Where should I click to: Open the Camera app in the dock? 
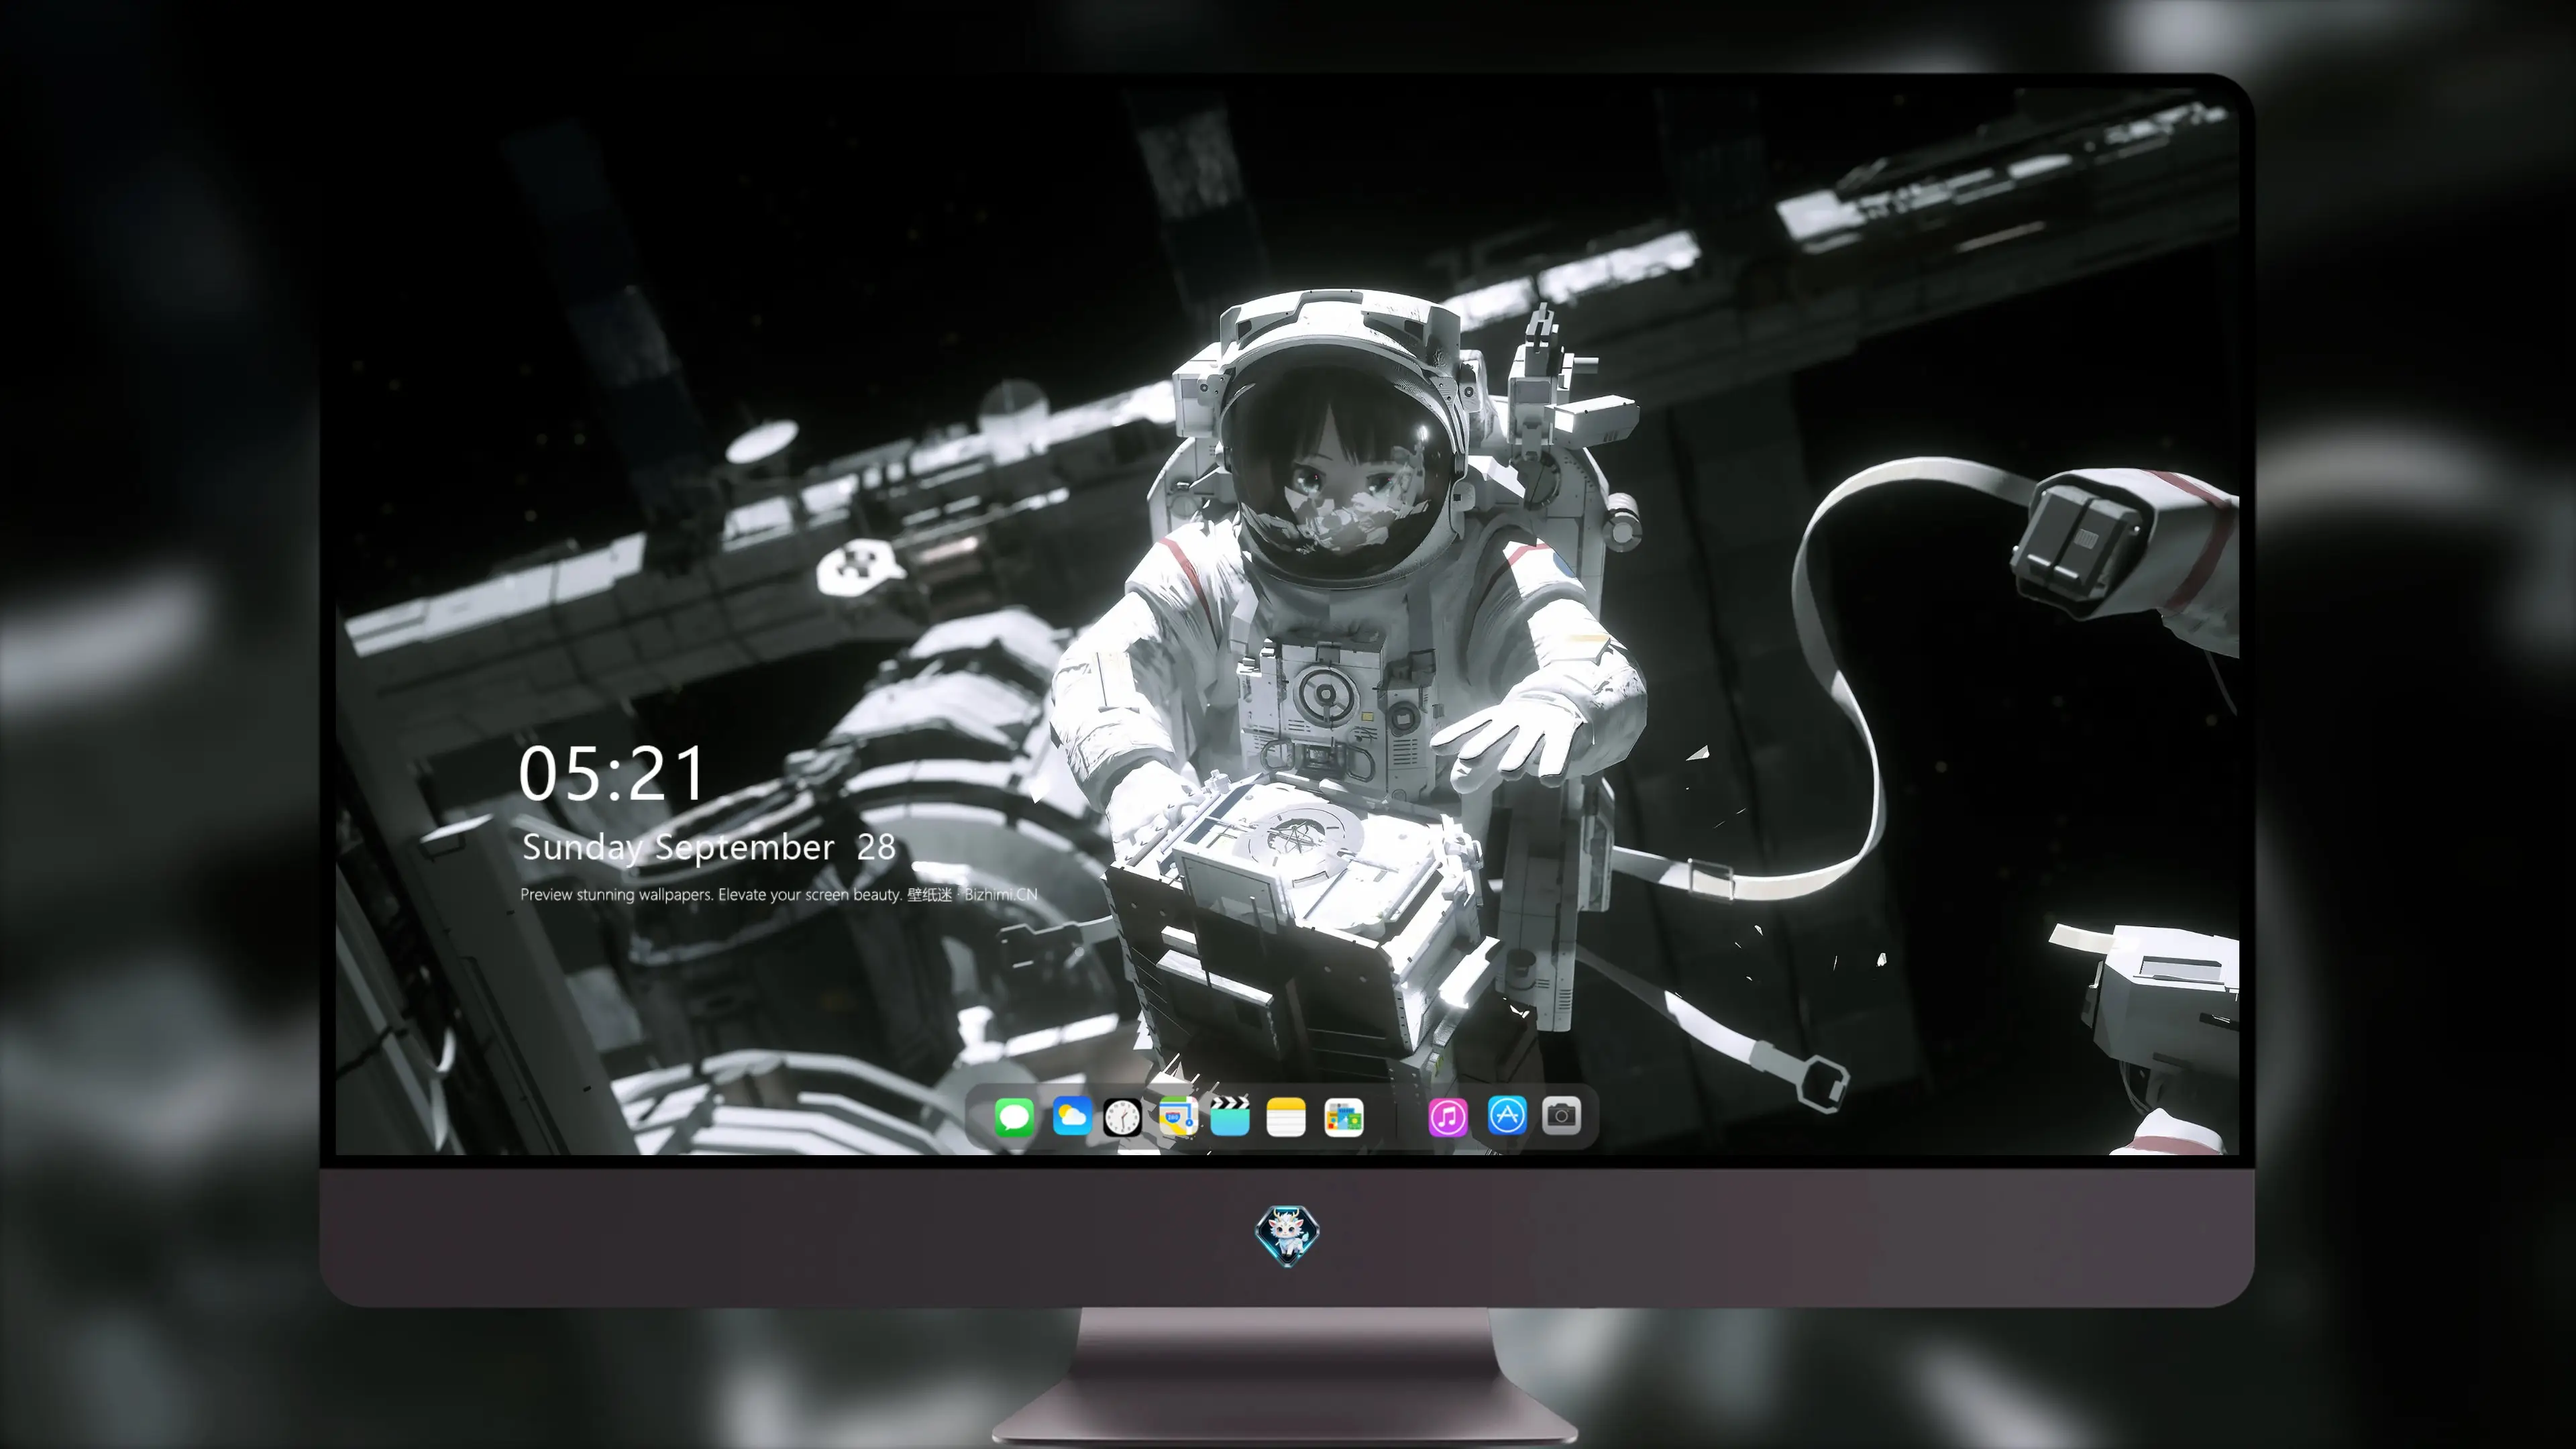point(1561,1115)
